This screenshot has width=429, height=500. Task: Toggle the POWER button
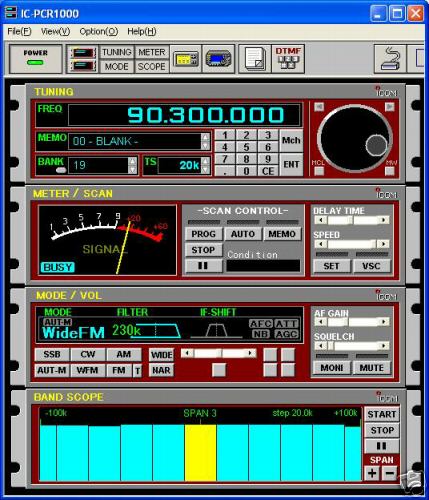36,59
